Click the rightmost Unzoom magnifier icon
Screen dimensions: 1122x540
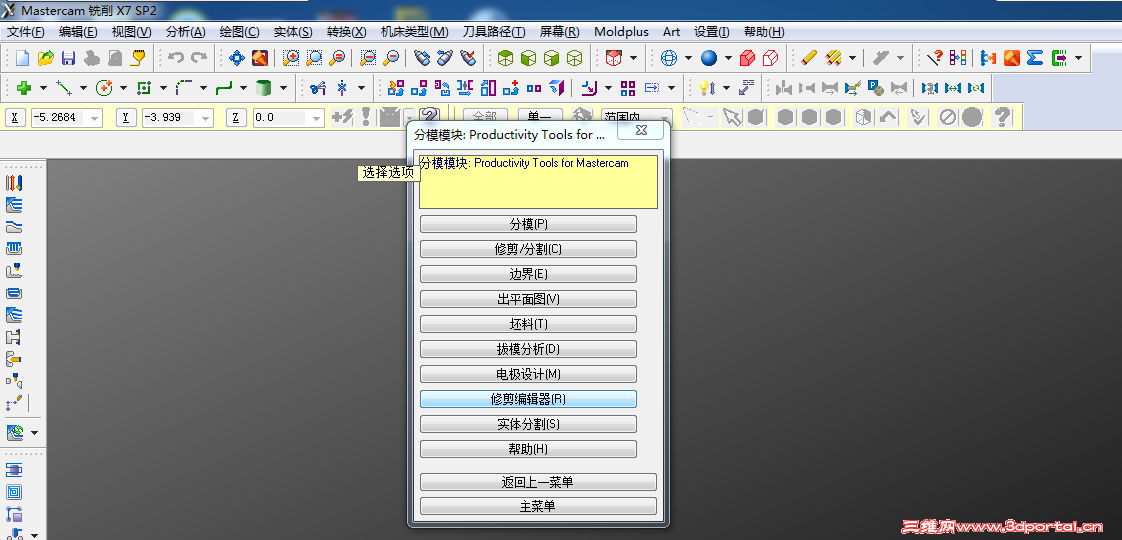(x=391, y=58)
